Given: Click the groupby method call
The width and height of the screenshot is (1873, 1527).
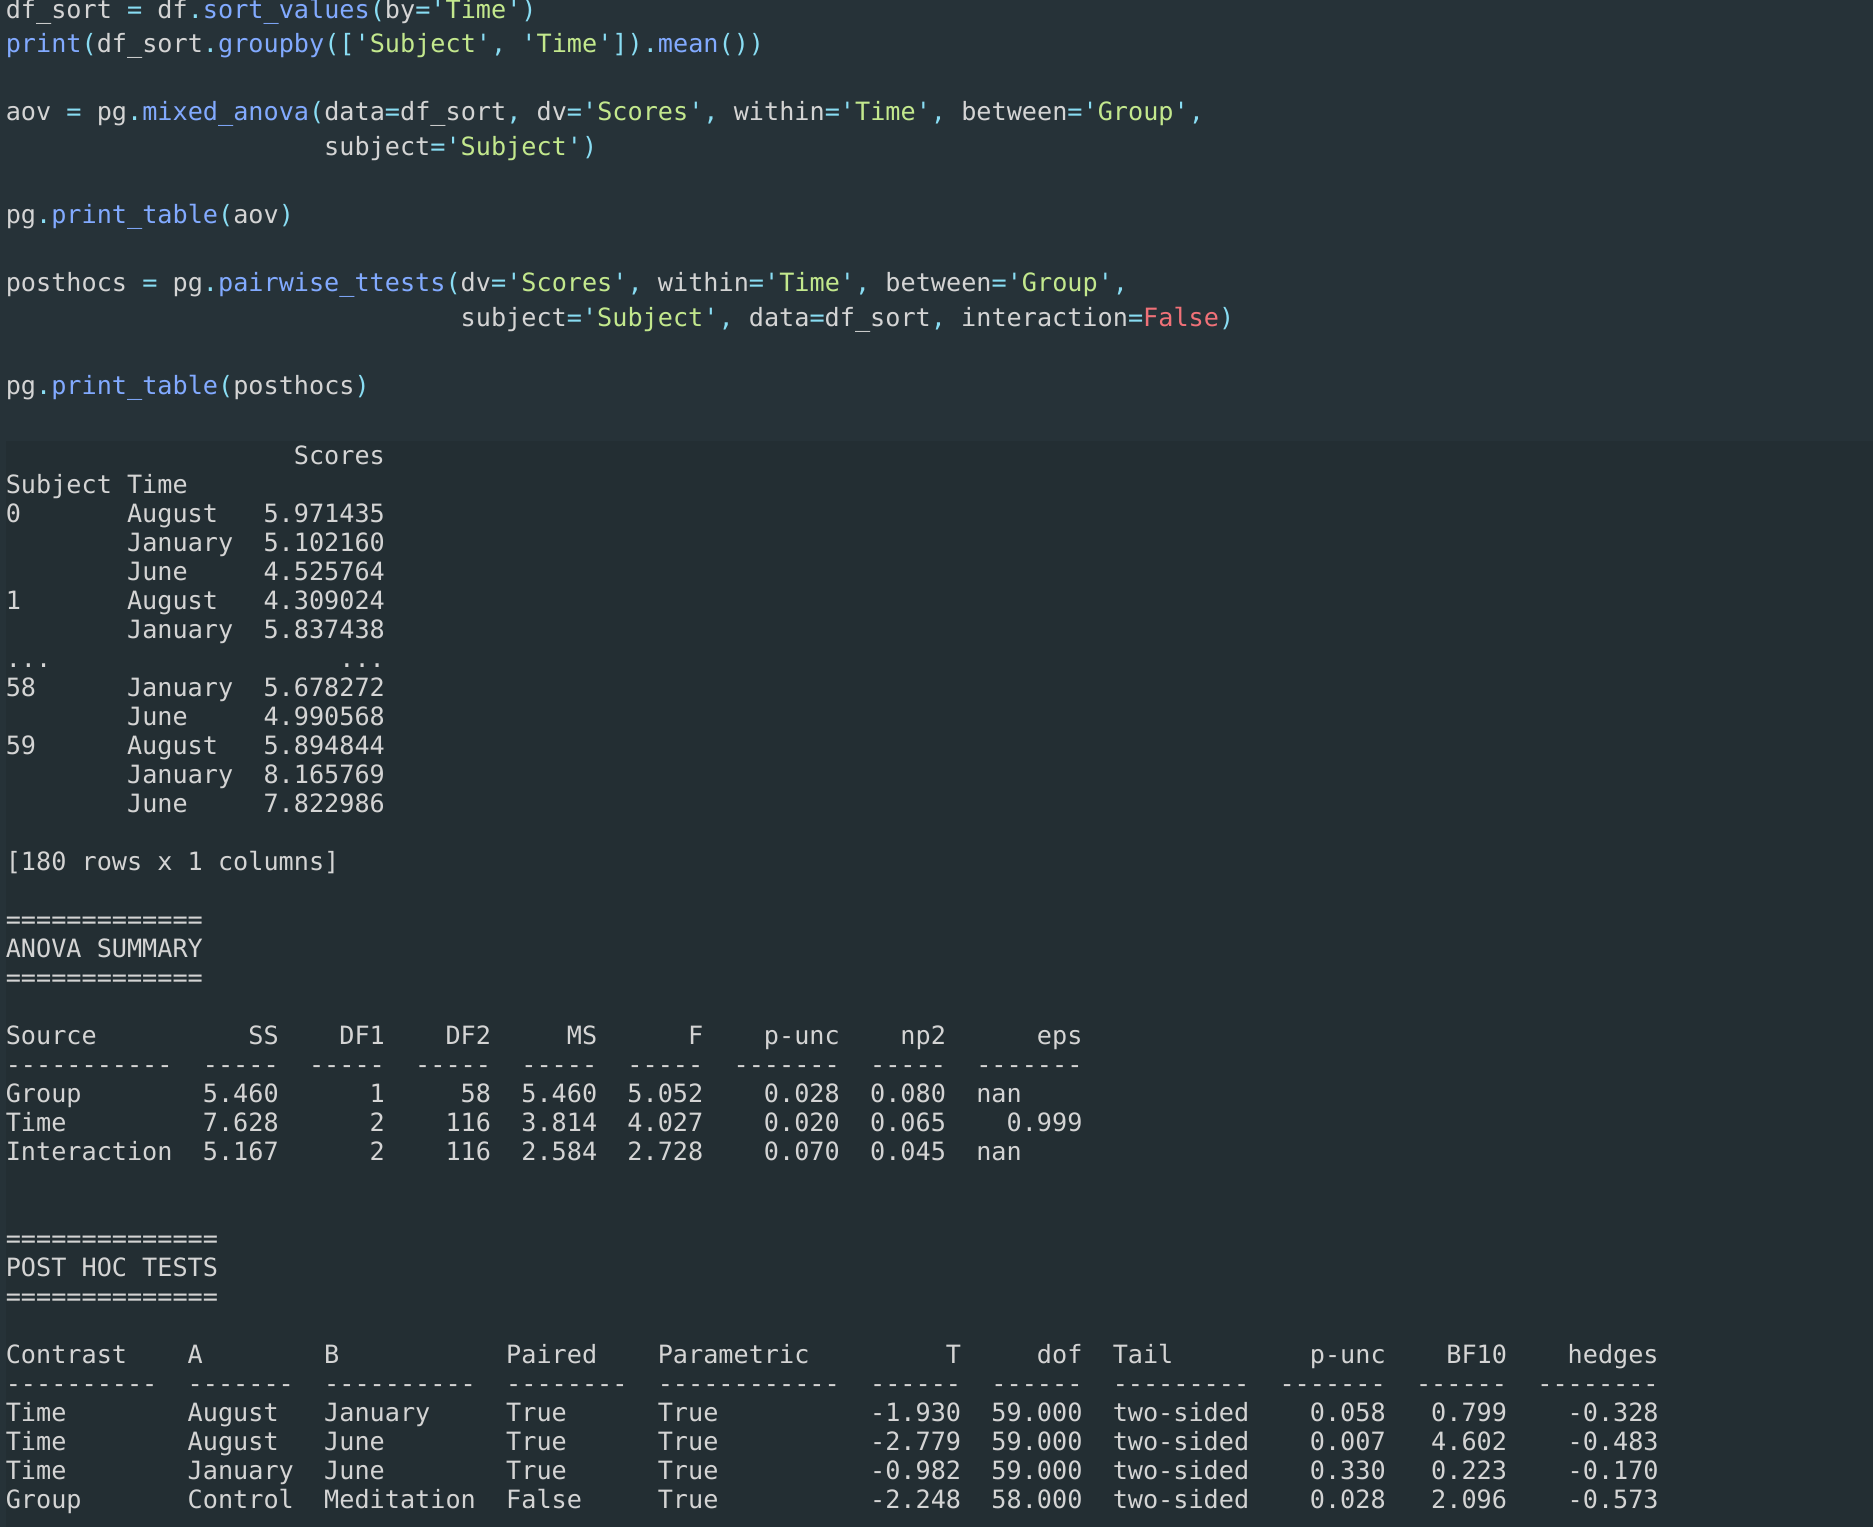Looking at the screenshot, I should 273,43.
